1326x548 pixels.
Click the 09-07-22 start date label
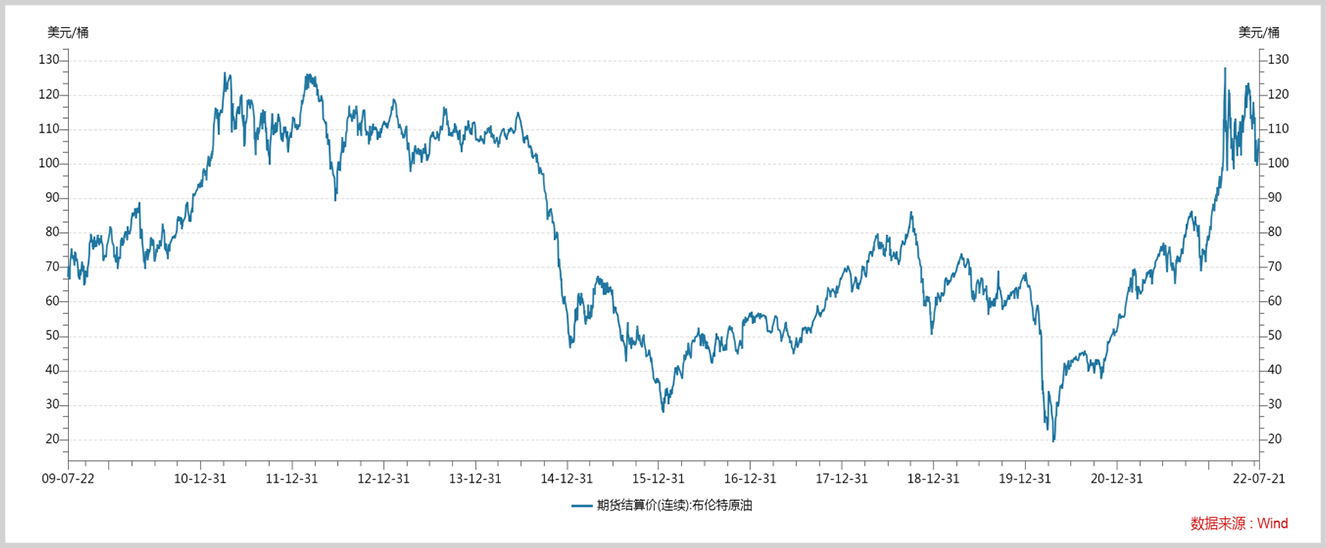click(x=68, y=478)
